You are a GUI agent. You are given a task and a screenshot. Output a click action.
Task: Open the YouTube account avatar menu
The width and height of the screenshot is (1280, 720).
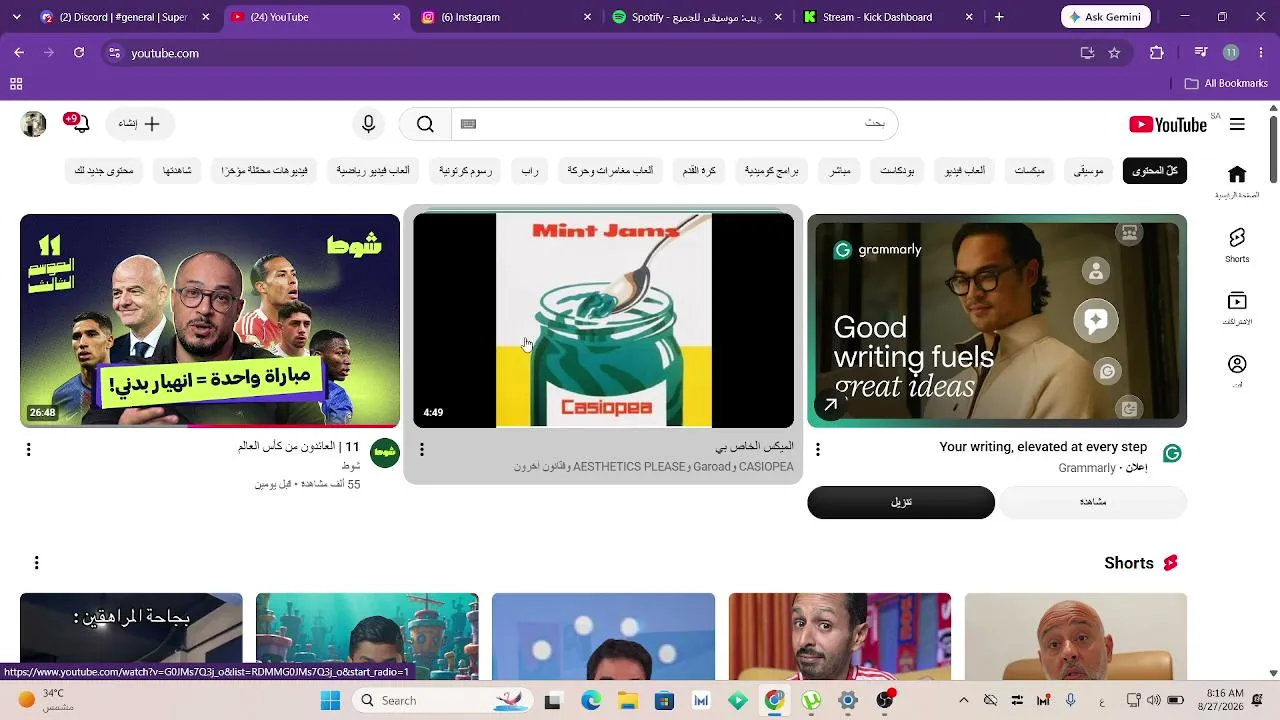pyautogui.click(x=34, y=124)
